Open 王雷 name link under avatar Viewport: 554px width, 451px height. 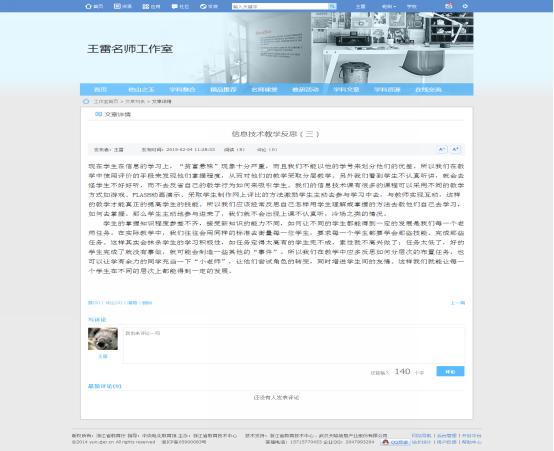click(x=103, y=356)
